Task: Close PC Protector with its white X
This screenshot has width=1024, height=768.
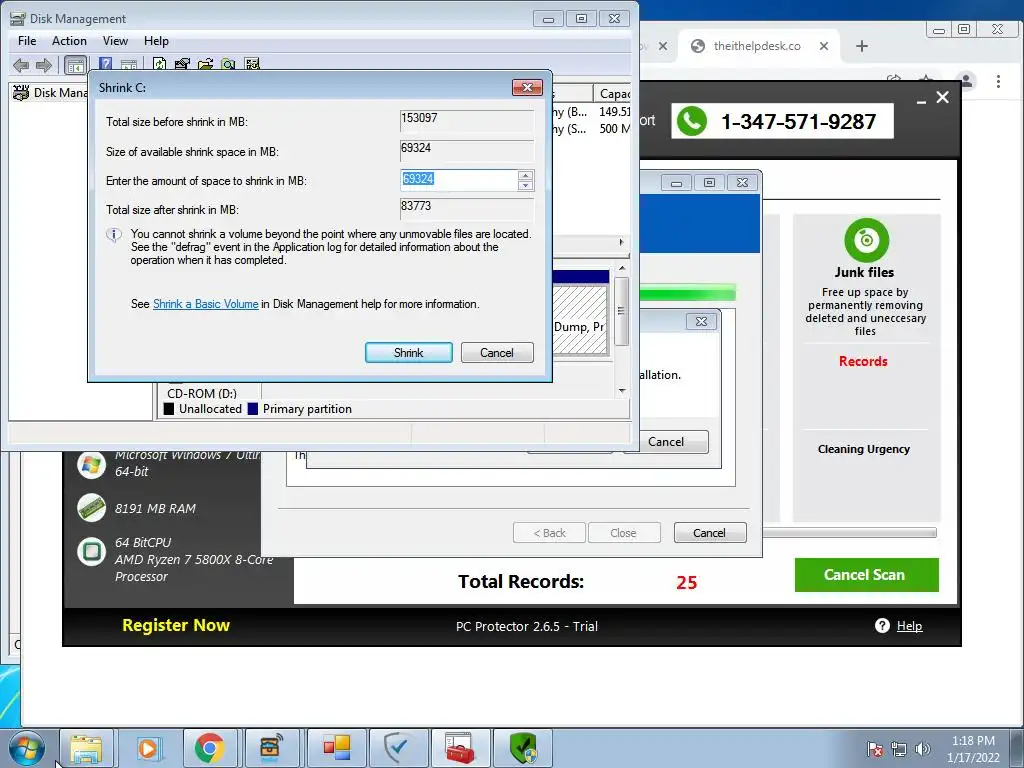Action: (x=942, y=97)
